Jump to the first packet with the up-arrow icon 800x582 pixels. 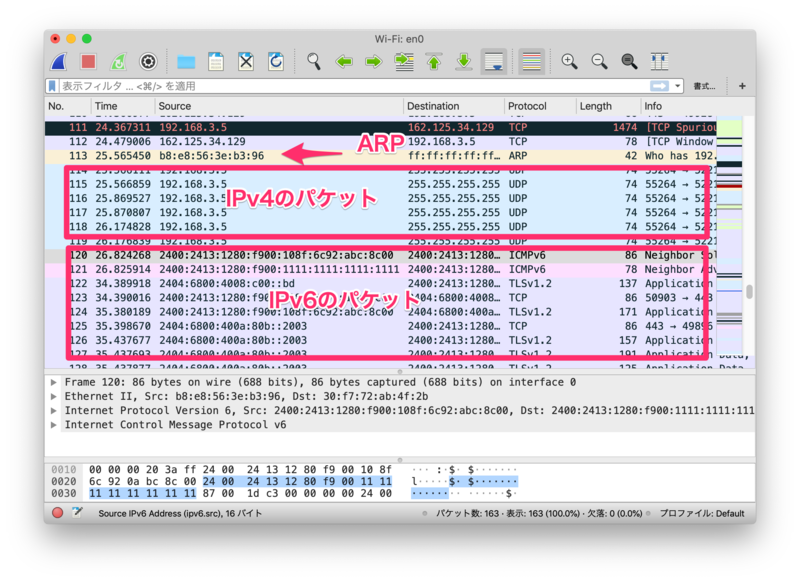[x=434, y=62]
